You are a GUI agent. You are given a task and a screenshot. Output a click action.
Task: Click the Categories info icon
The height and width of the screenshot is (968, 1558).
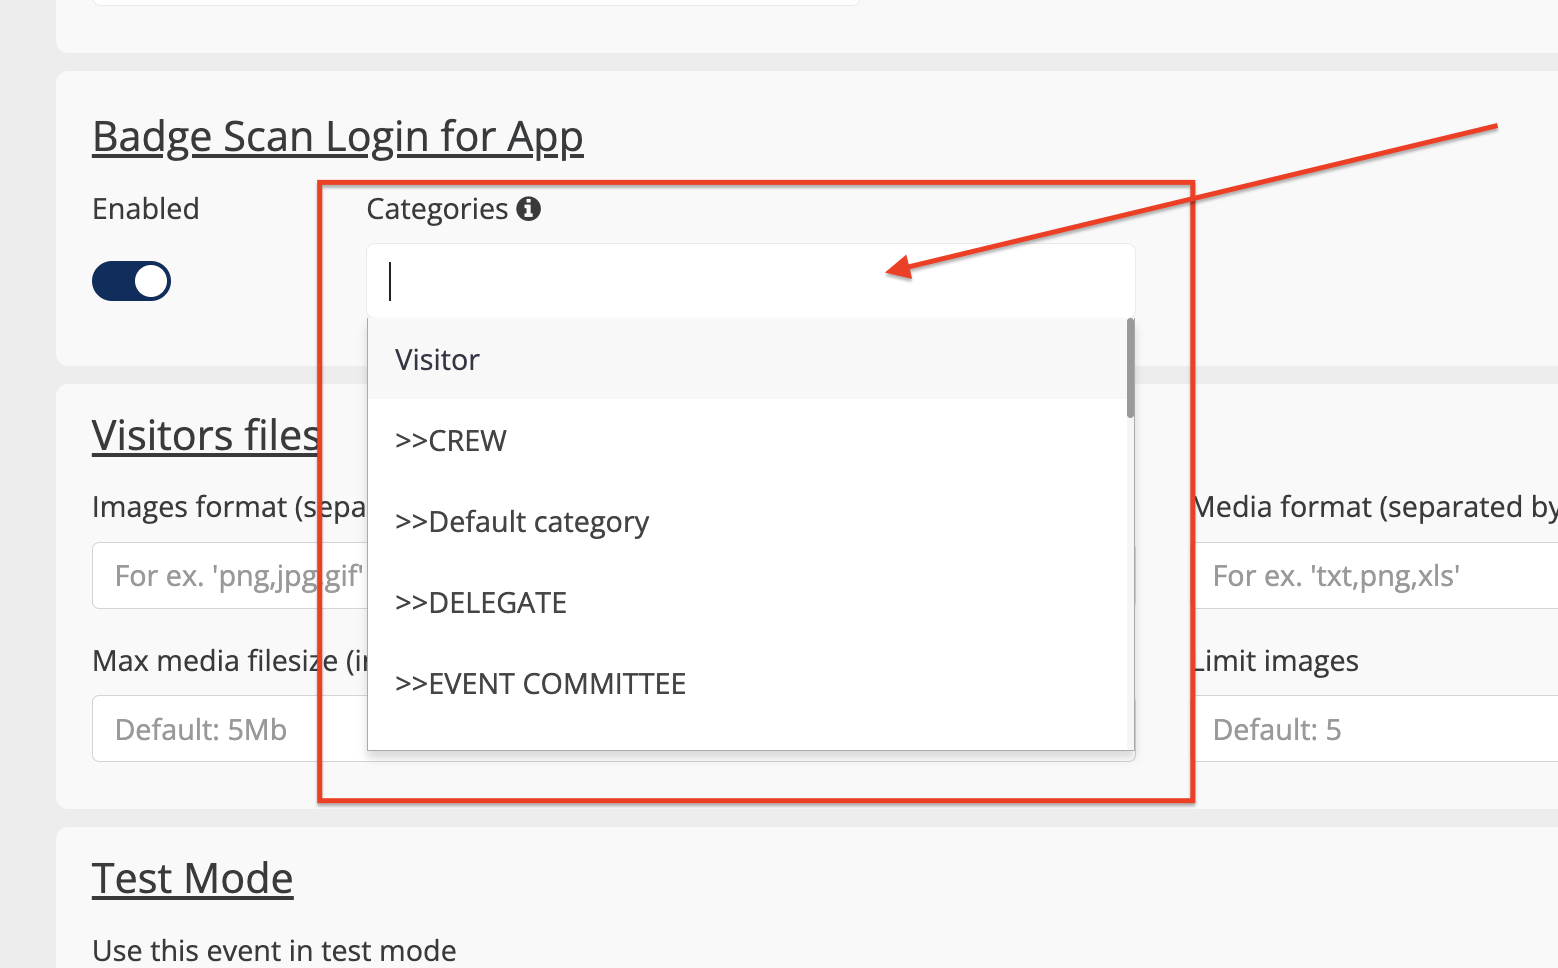[528, 208]
